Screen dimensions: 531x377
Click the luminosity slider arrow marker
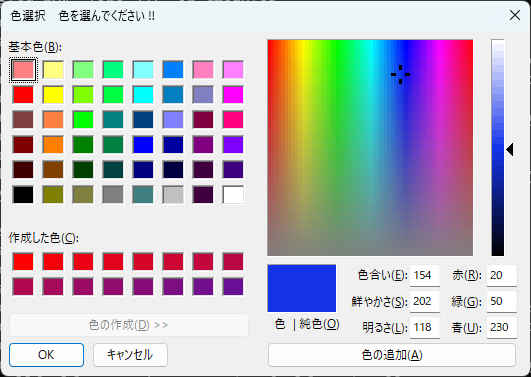510,149
